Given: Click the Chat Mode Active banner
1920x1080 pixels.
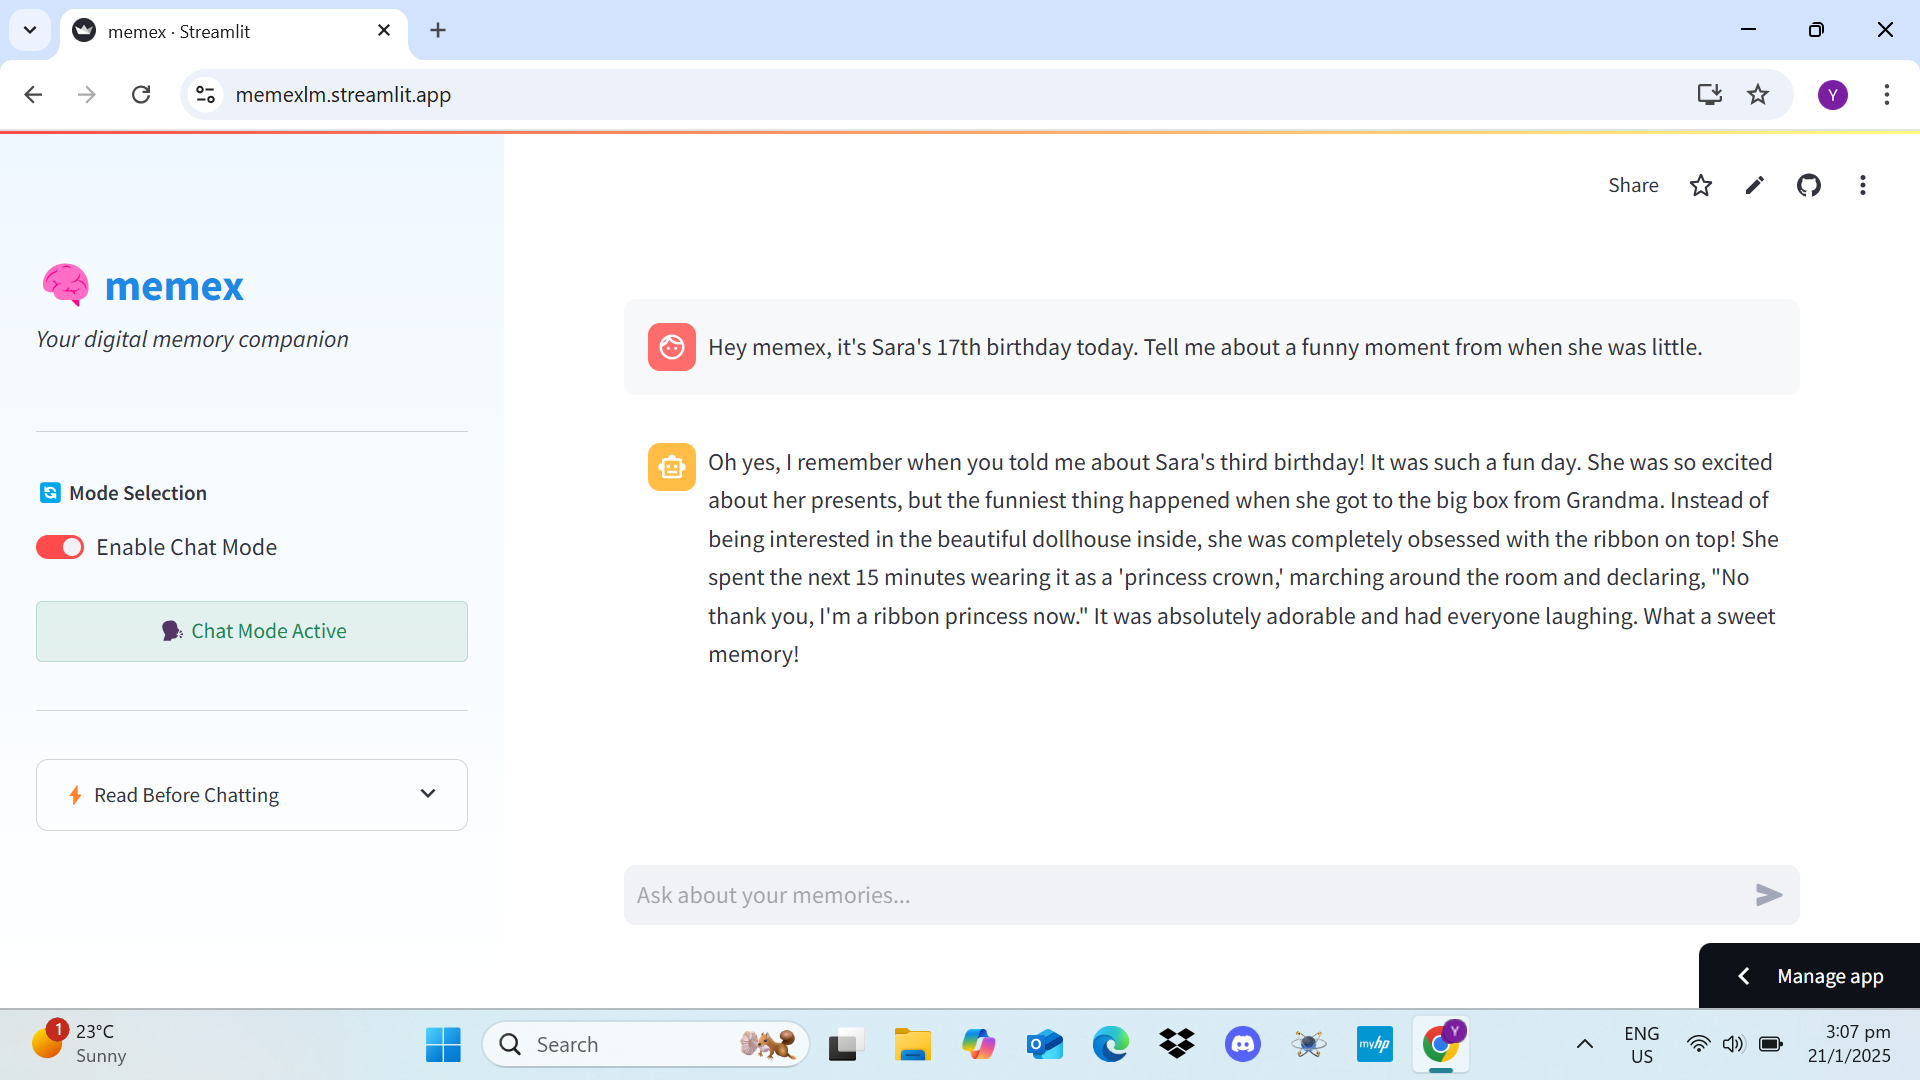Looking at the screenshot, I should pos(251,631).
